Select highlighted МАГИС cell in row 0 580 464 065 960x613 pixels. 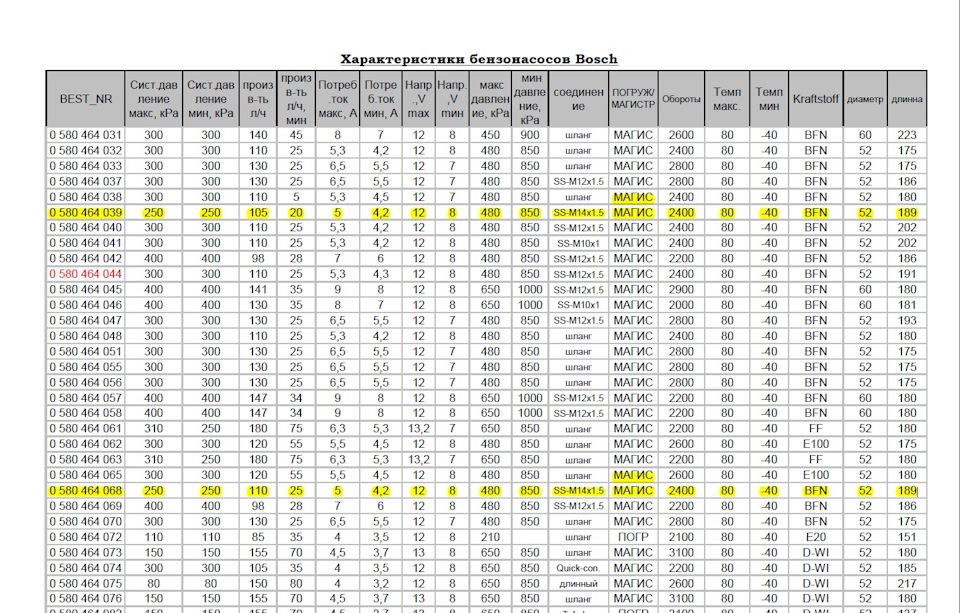633,475
